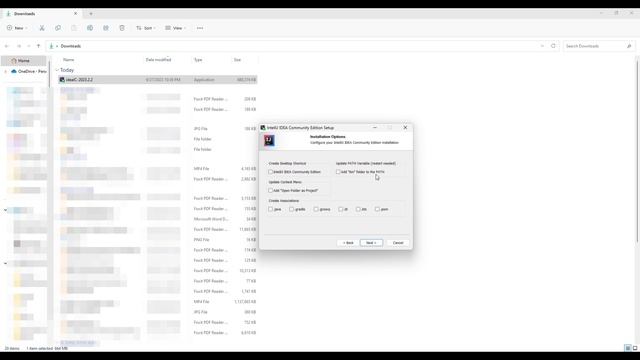640x360 pixels.
Task: Close the IntelliJ Setup dialog
Action: [x=405, y=128]
